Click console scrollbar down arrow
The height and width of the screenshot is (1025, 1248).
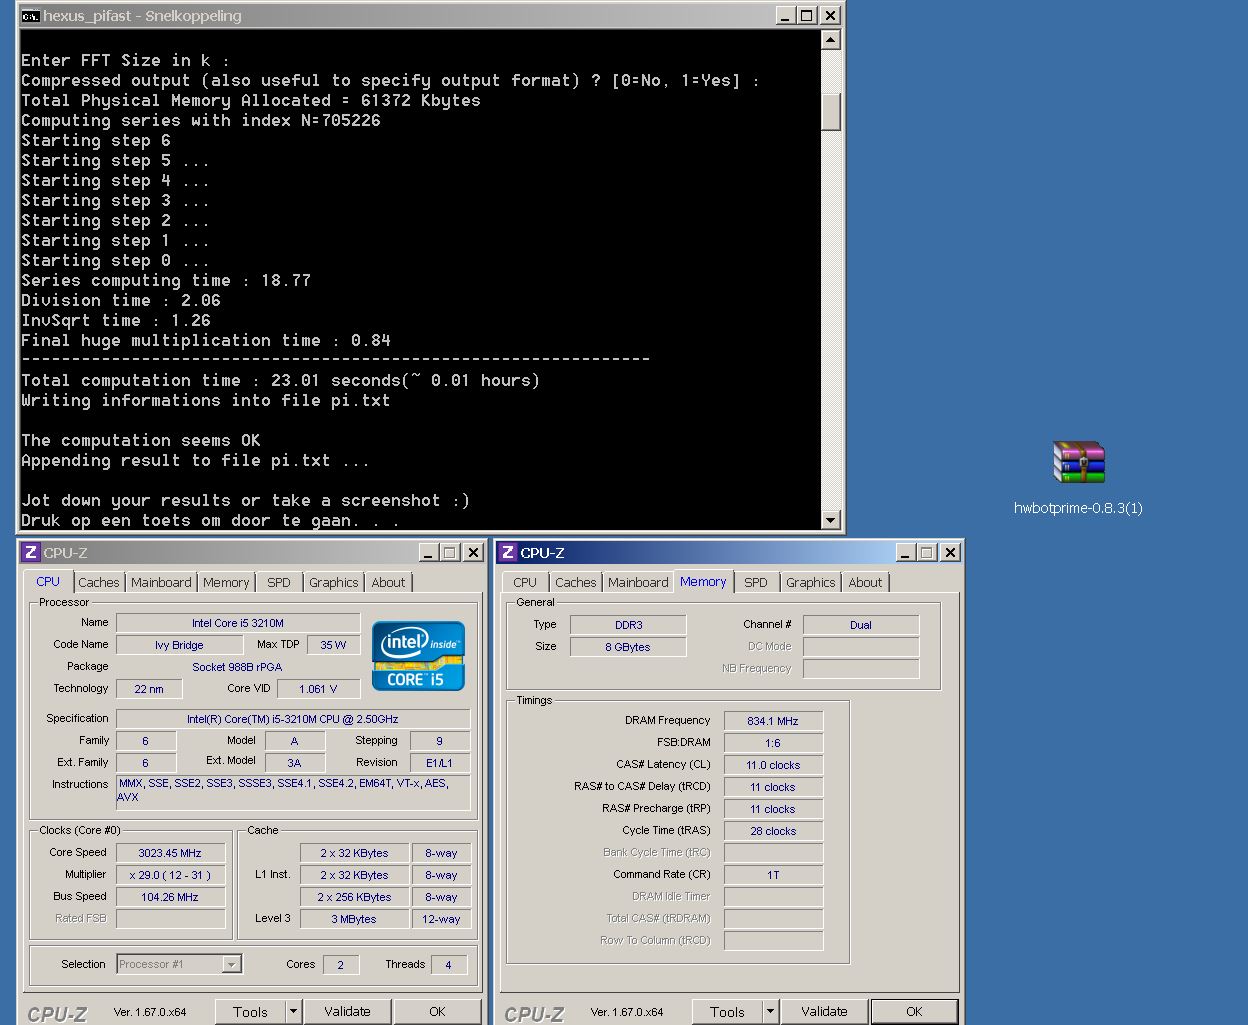tap(830, 519)
